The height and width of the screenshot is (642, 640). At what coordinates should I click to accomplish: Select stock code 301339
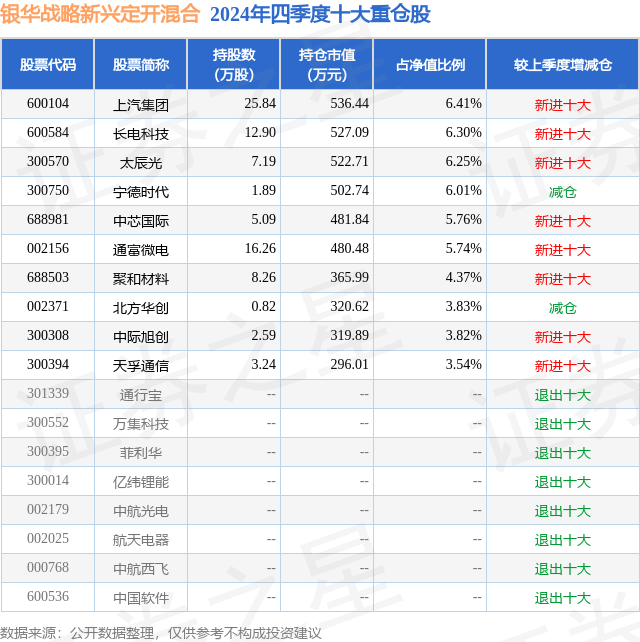(48, 394)
